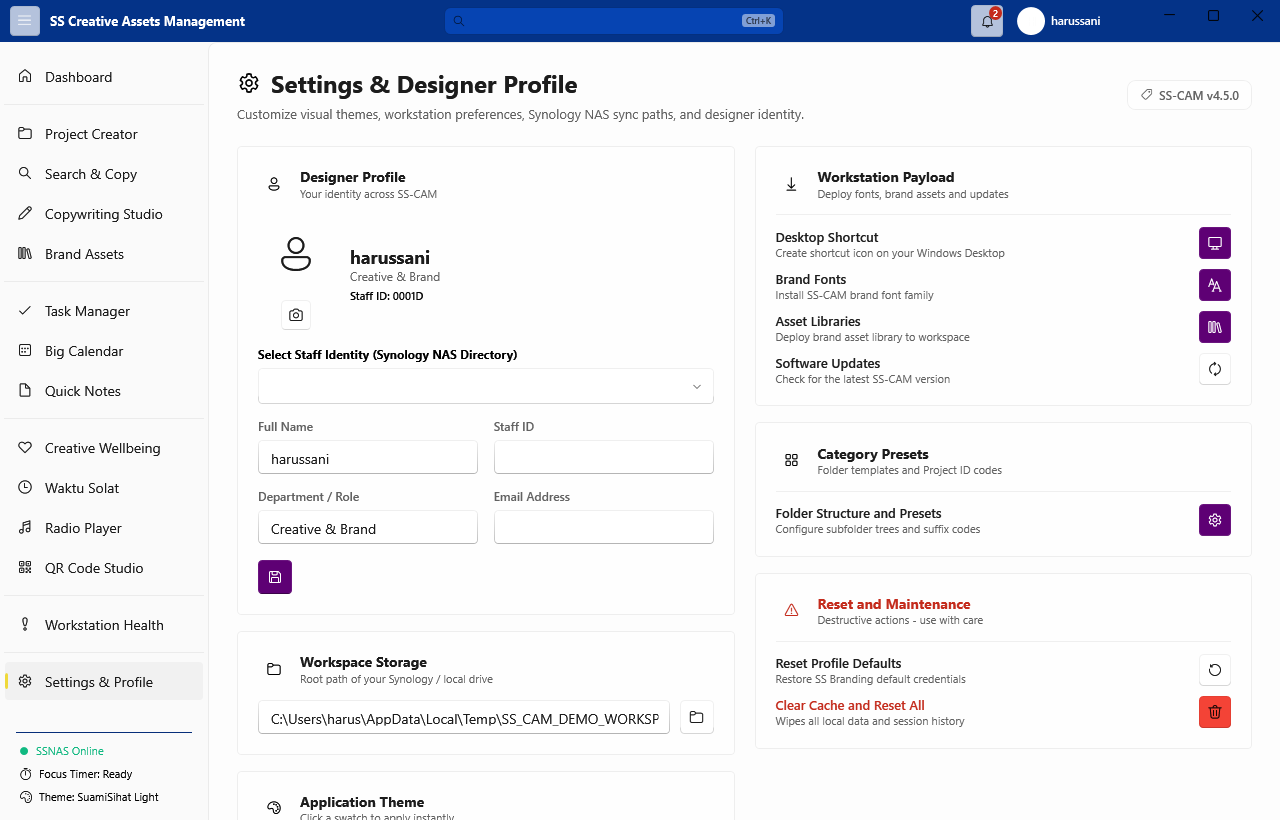The image size is (1280, 820).
Task: Open the Big Calendar
Action: coord(104,351)
